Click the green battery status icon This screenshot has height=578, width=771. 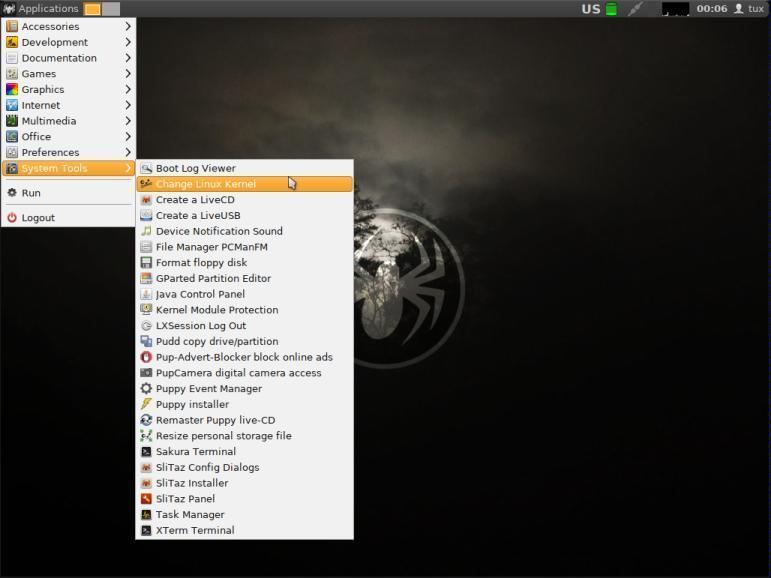(611, 9)
